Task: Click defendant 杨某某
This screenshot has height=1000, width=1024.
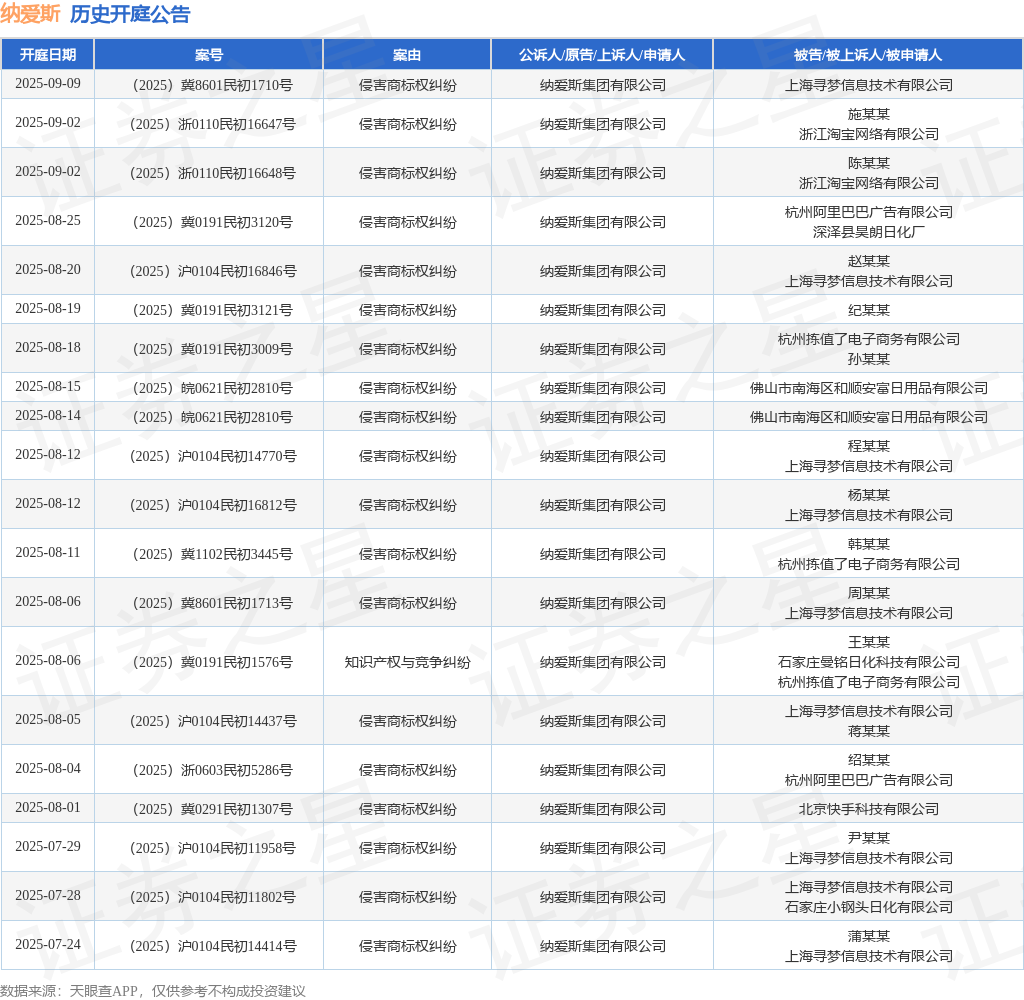Action: click(x=869, y=495)
